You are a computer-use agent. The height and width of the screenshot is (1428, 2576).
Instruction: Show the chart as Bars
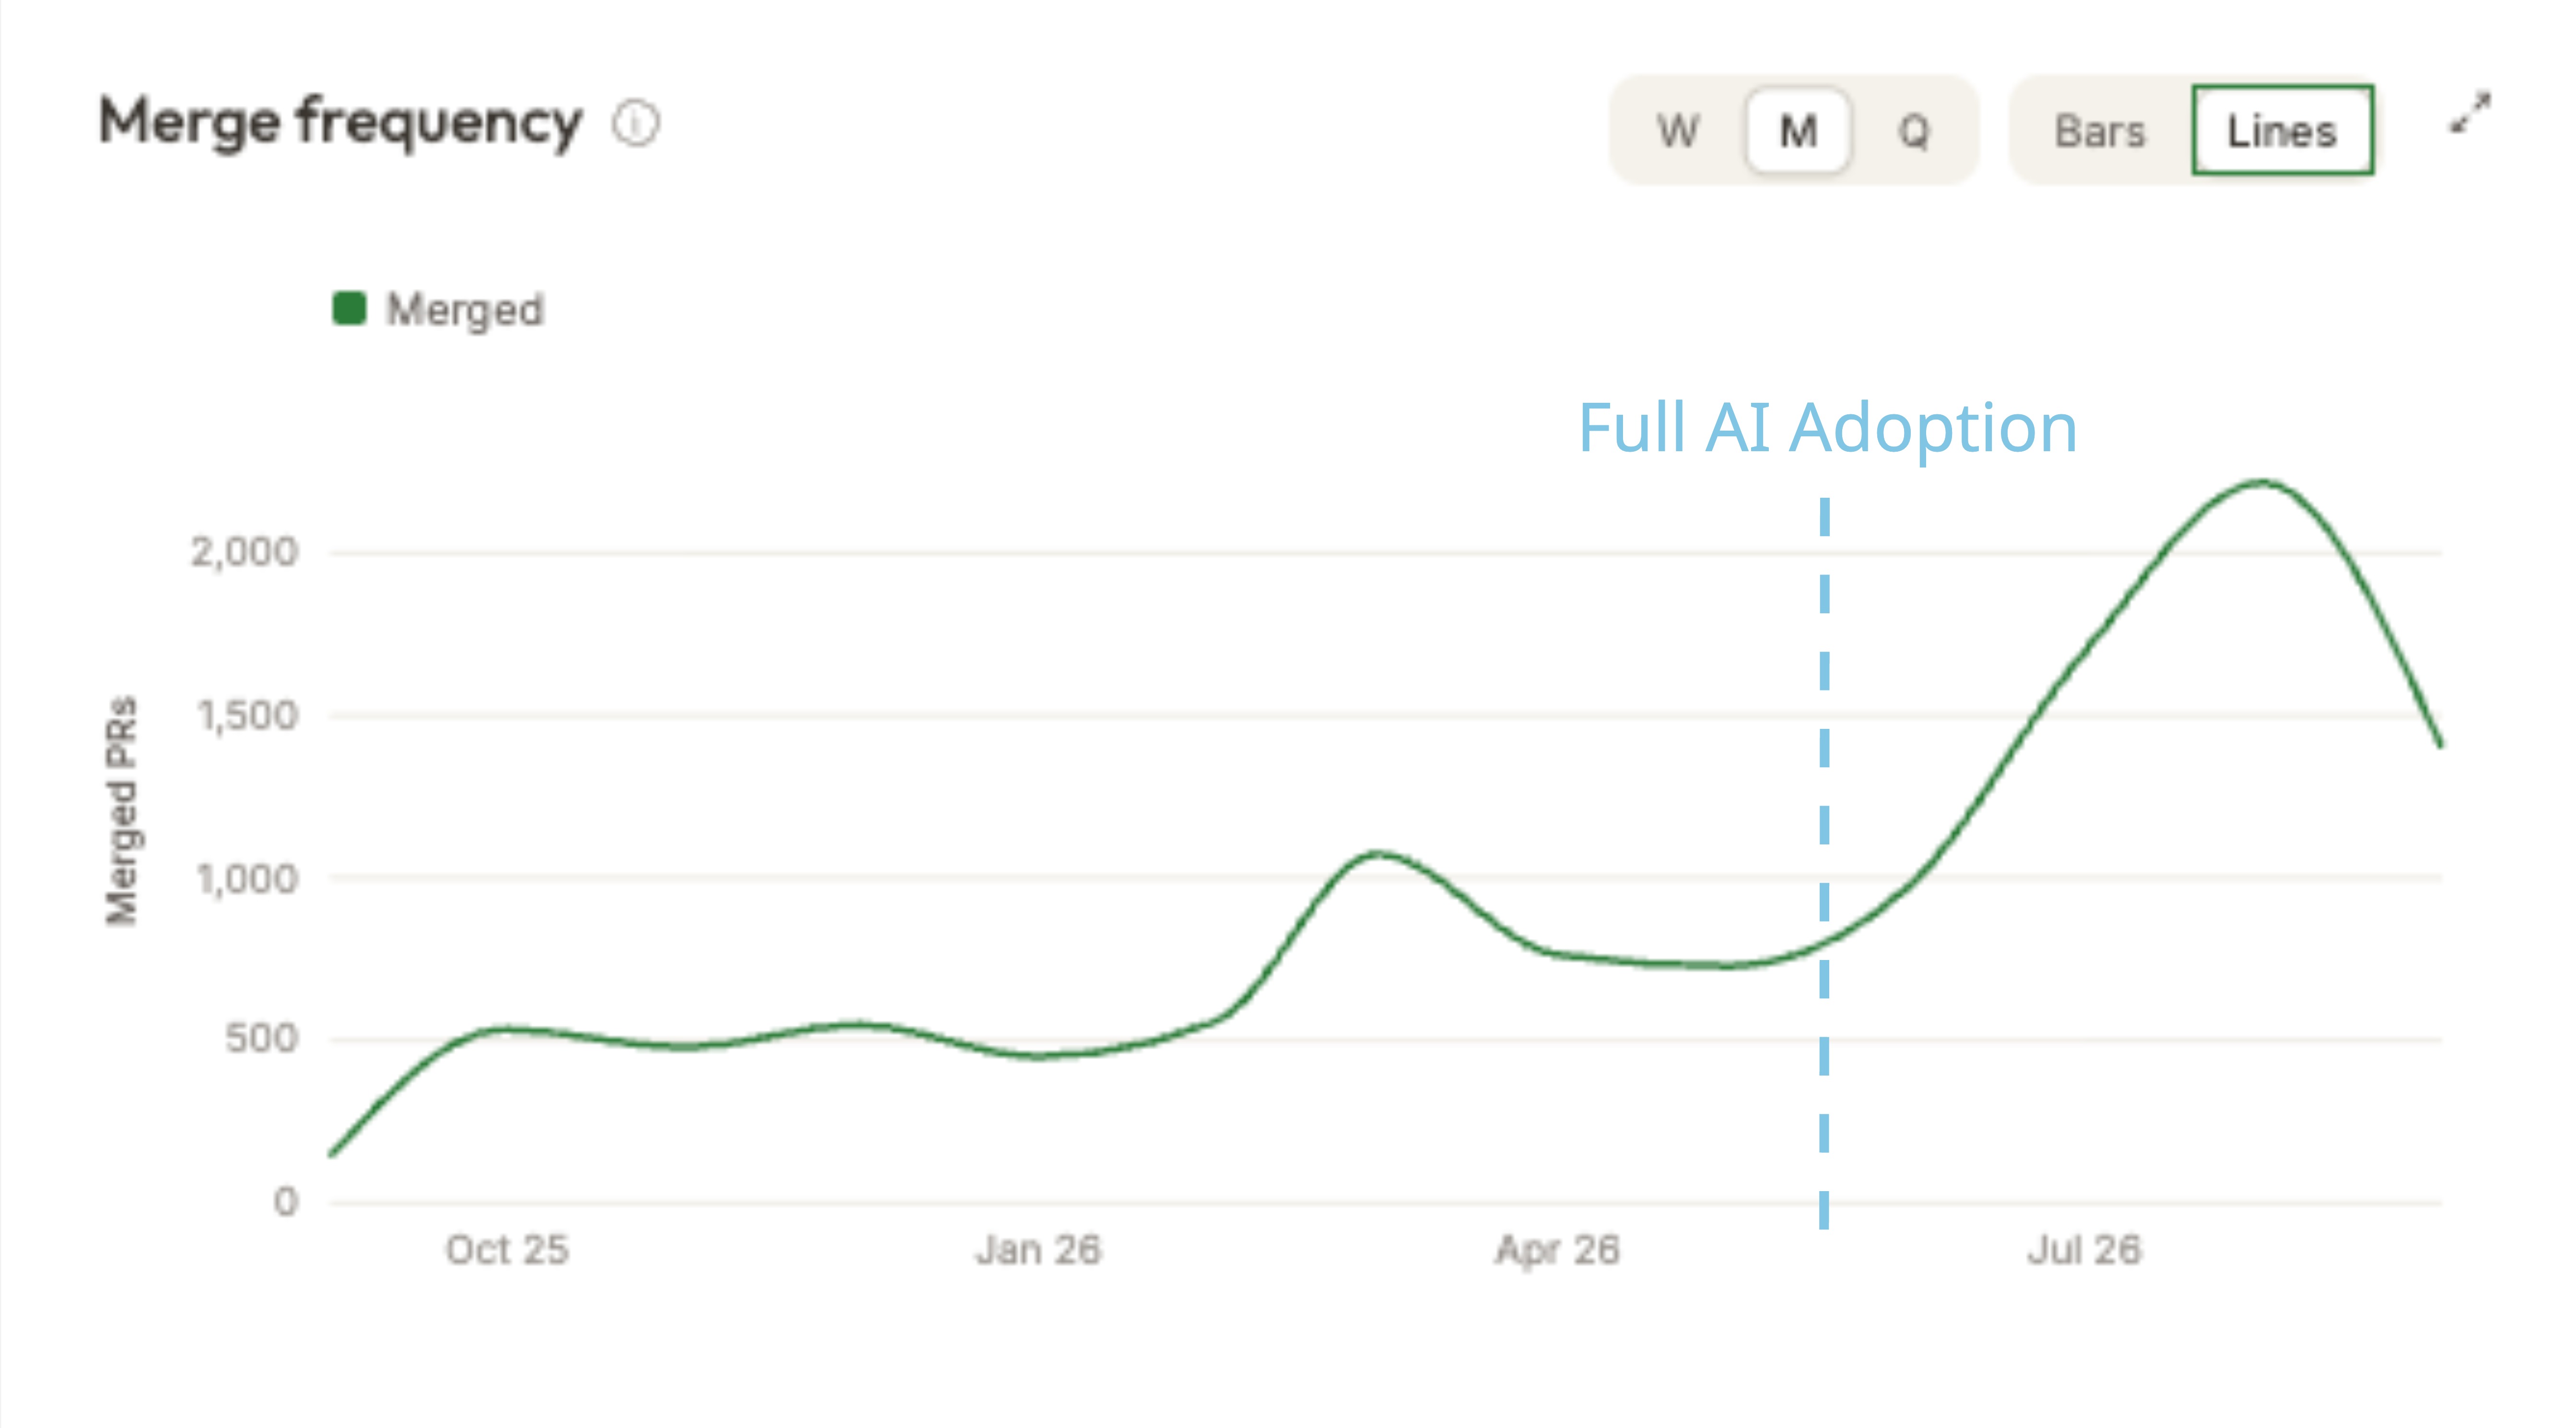[2100, 131]
